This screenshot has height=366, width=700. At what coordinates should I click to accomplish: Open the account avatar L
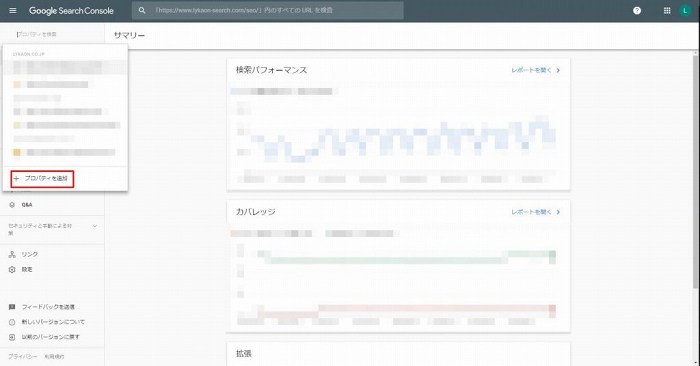(685, 10)
